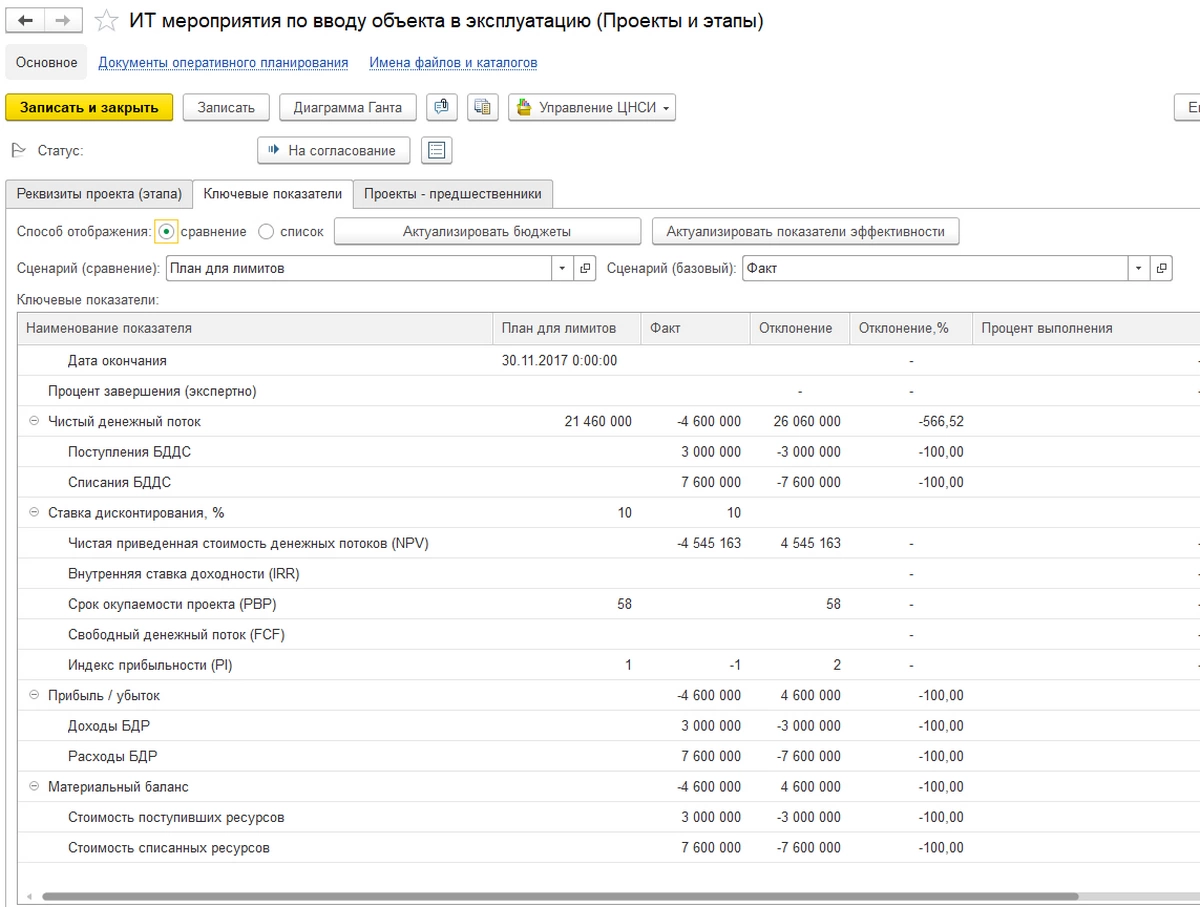1200x907 pixels.
Task: Collapse the Прибыль / убыток group
Action: (35, 695)
